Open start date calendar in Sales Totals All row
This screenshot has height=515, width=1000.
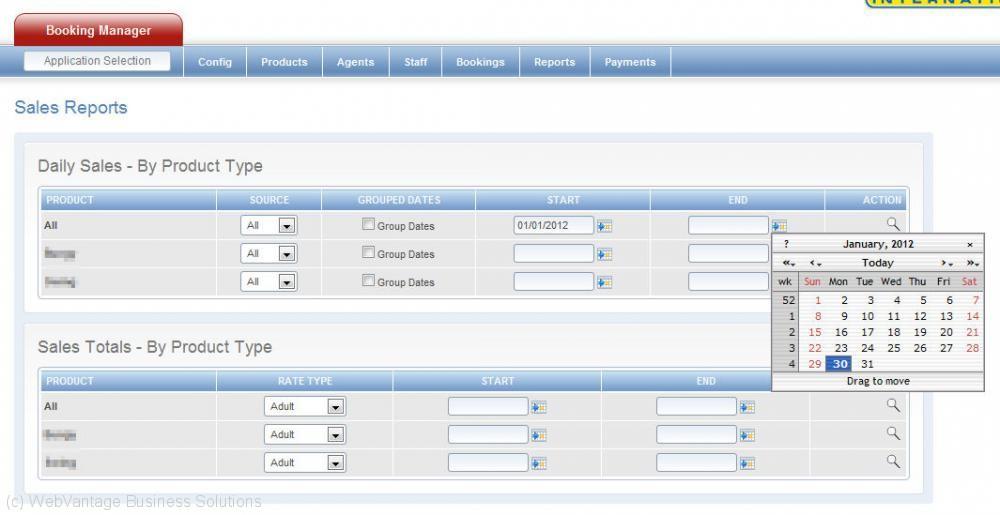click(538, 407)
